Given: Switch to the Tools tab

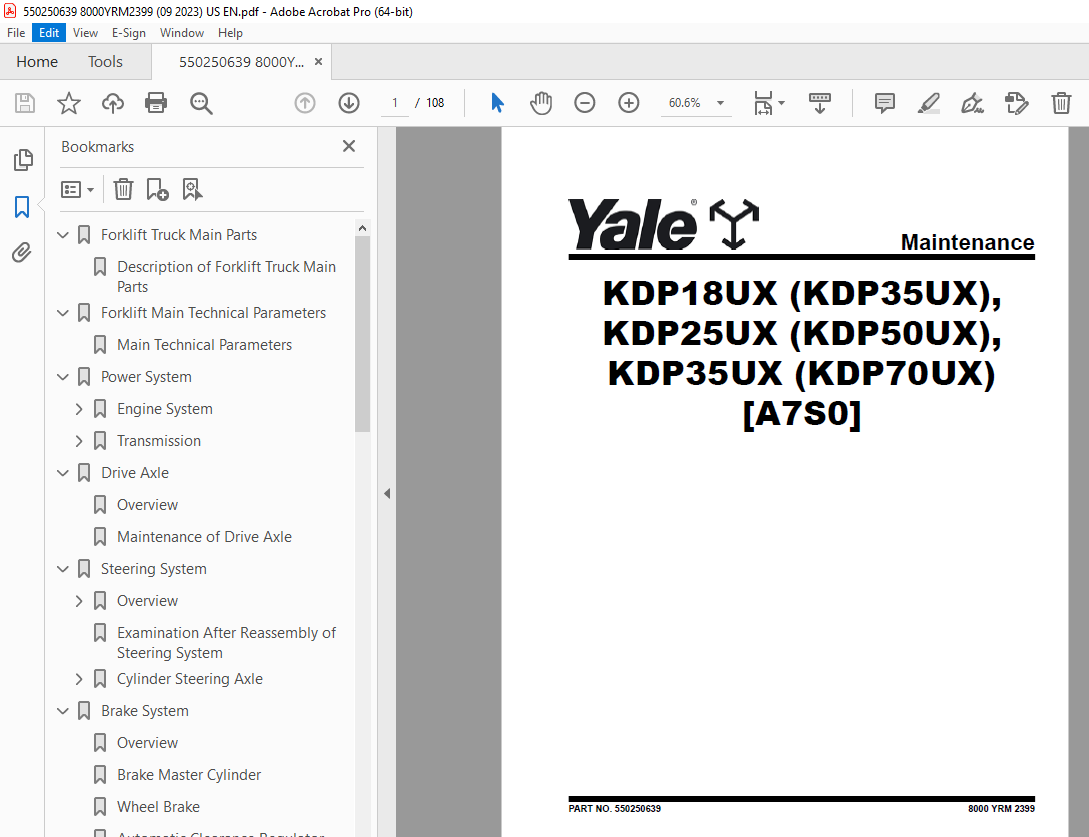Looking at the screenshot, I should click(105, 62).
